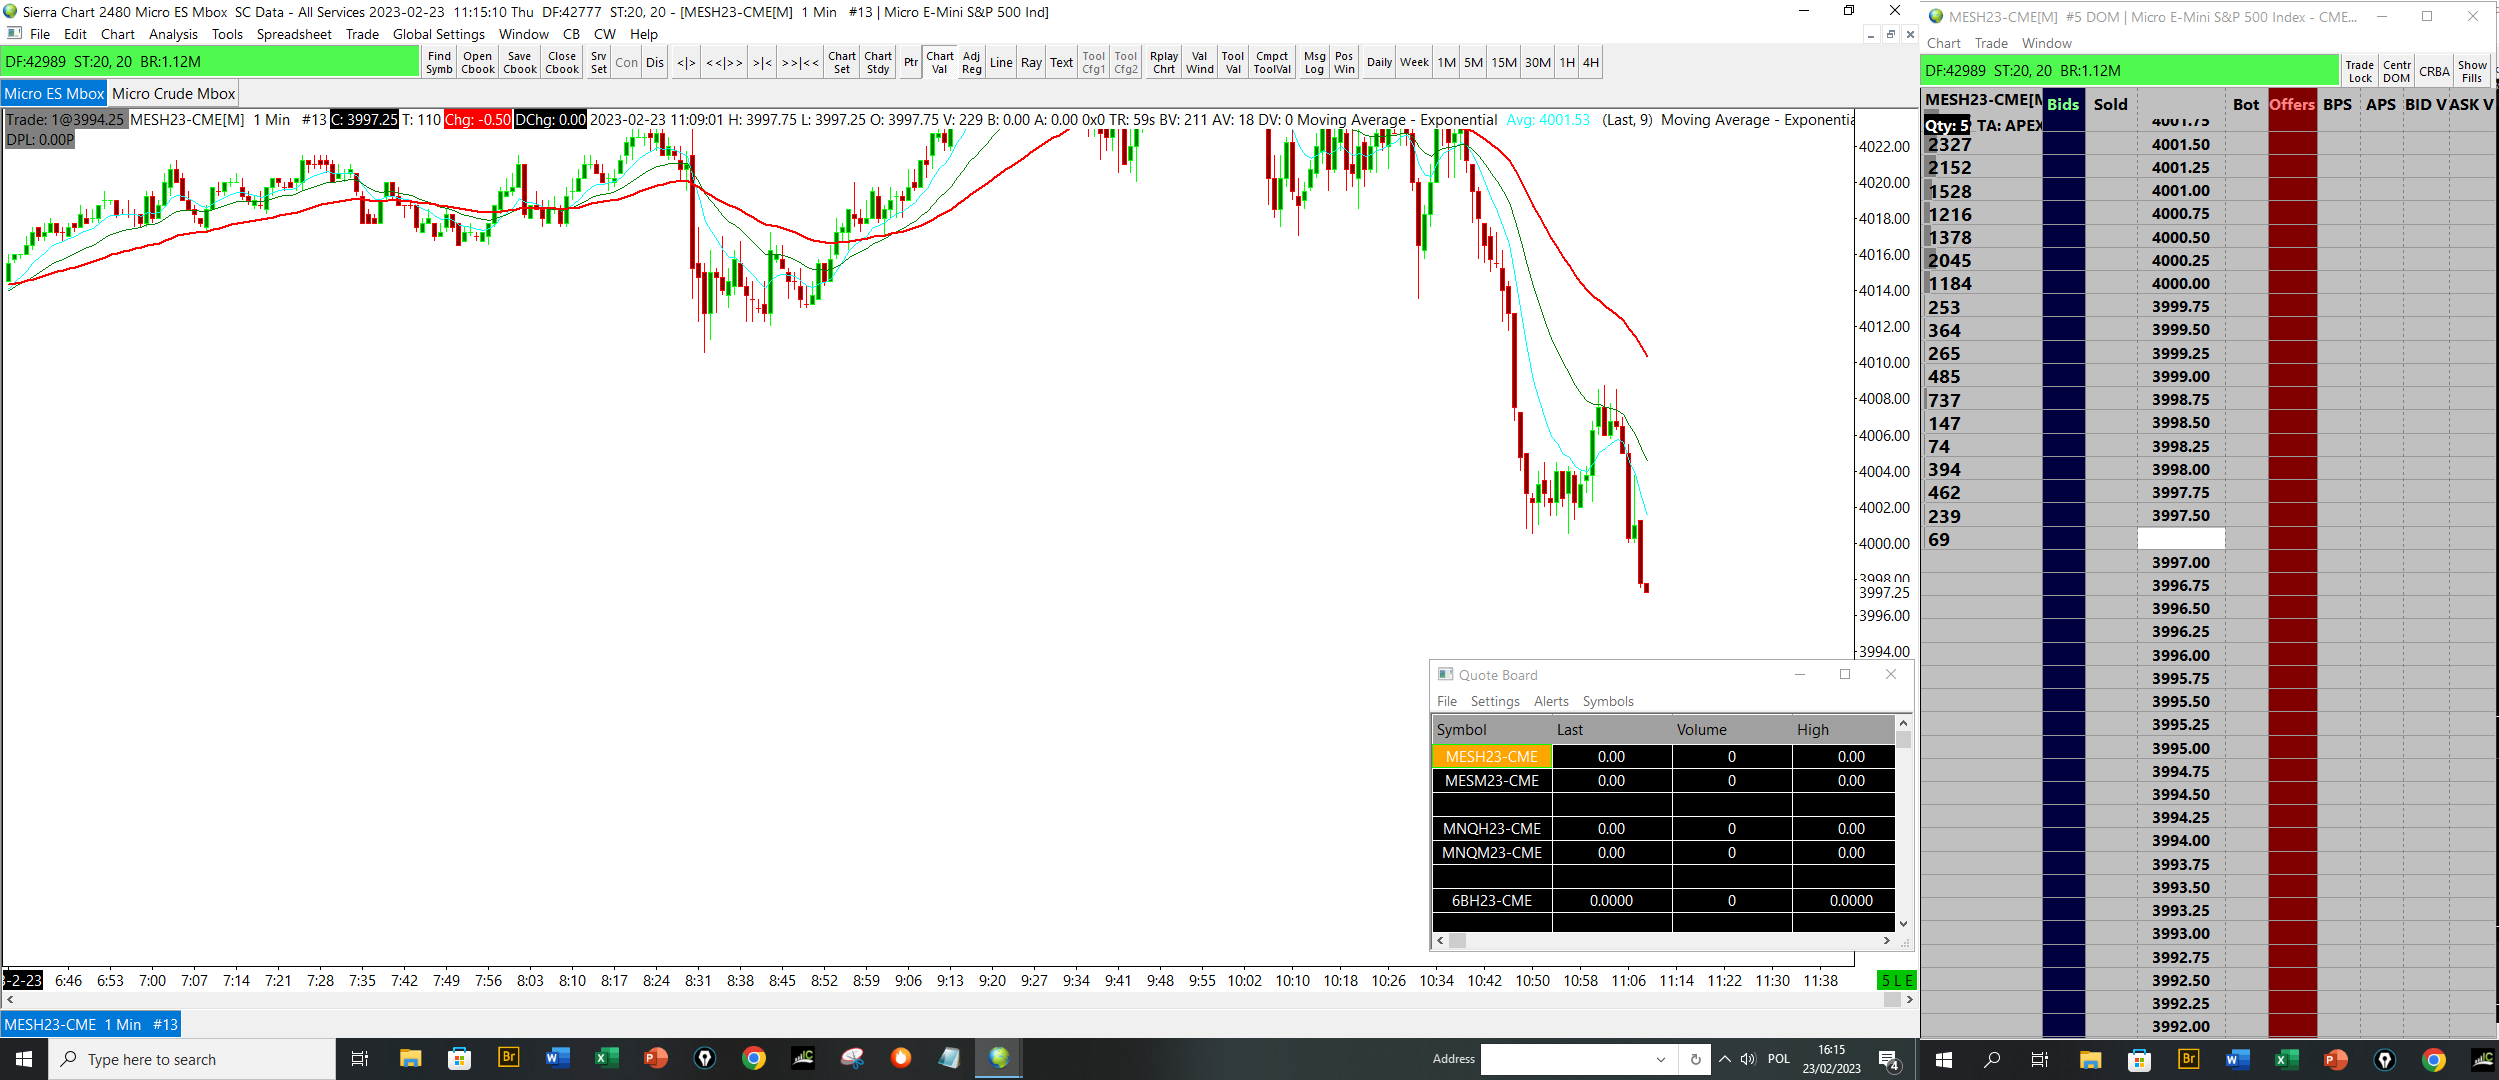Toggle the Chart Val tool on the toolbar

pos(939,62)
